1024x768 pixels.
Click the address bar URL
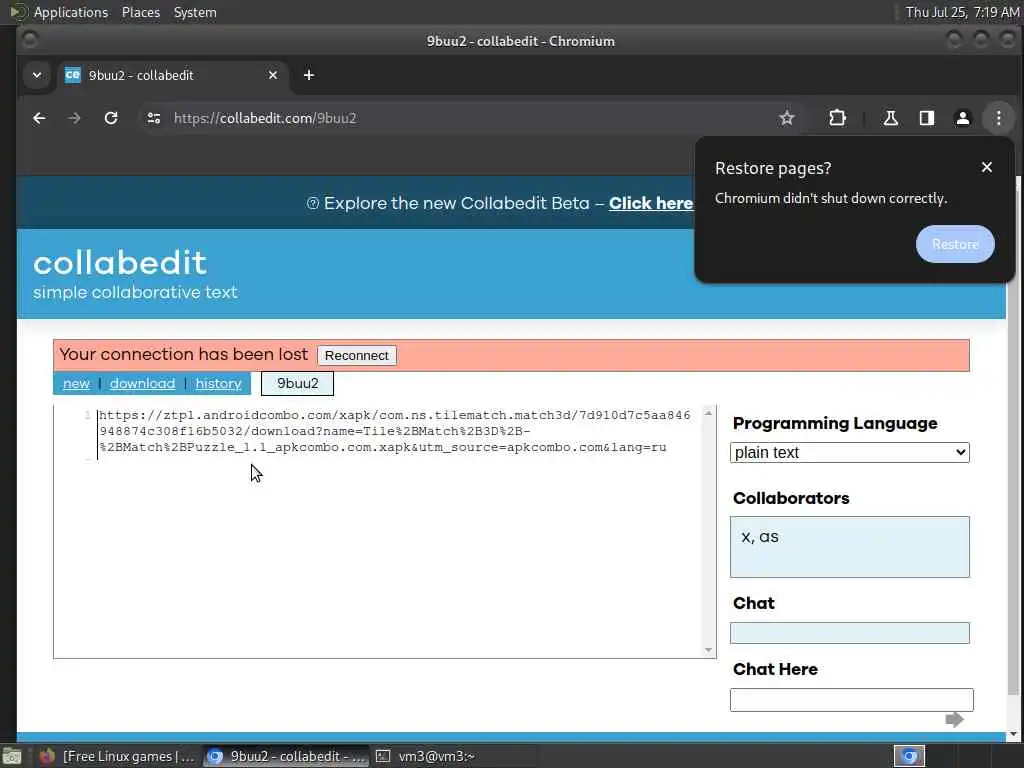coord(265,118)
